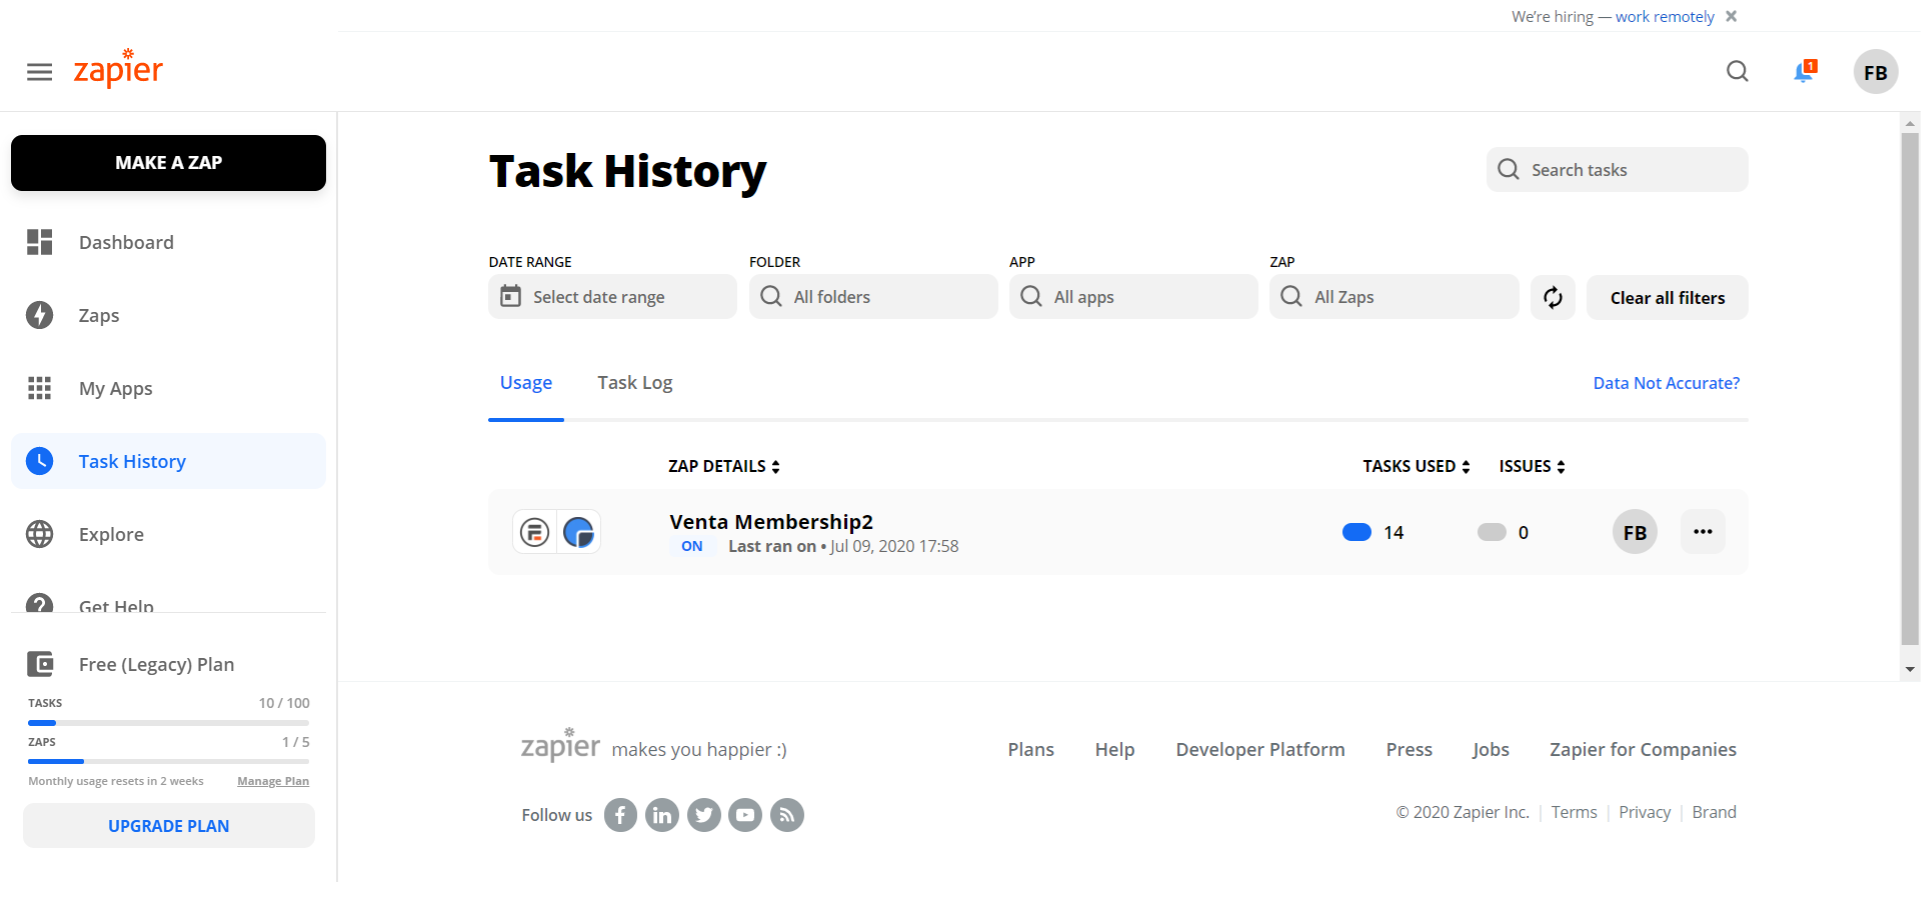Switch to the Usage tab
1932x901 pixels.
(x=526, y=383)
